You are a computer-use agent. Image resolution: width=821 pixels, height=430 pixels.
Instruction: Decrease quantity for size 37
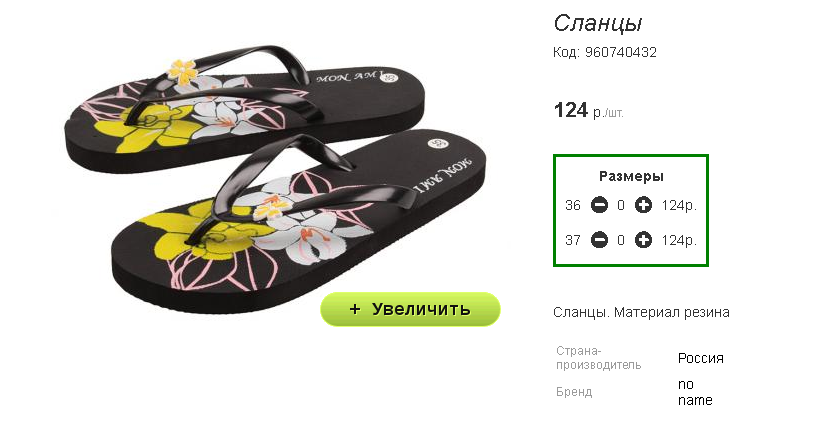coord(599,240)
